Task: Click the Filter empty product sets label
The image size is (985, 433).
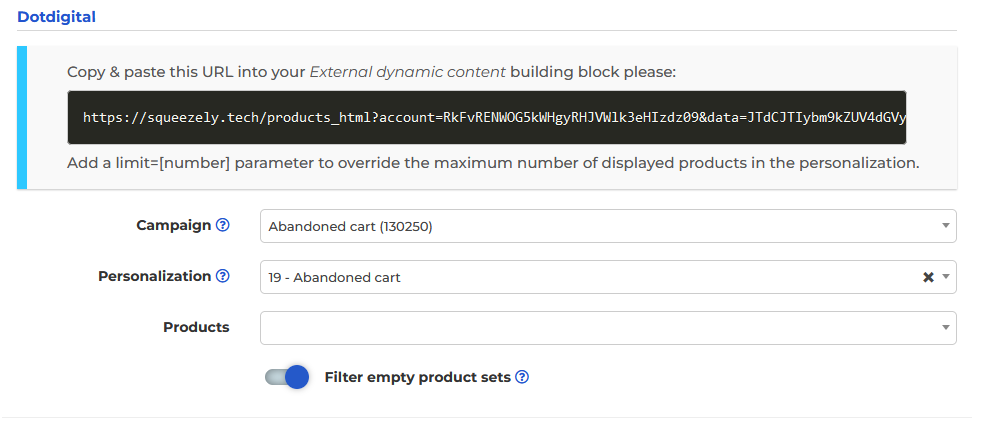Action: pos(417,377)
